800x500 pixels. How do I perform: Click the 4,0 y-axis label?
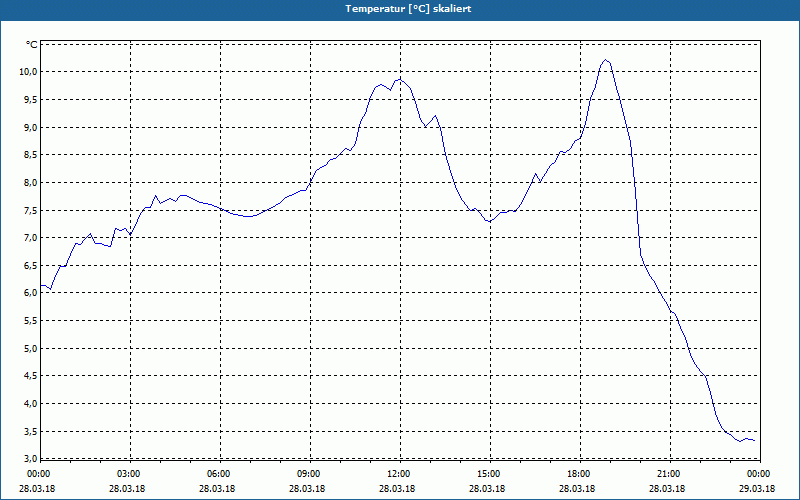31,404
